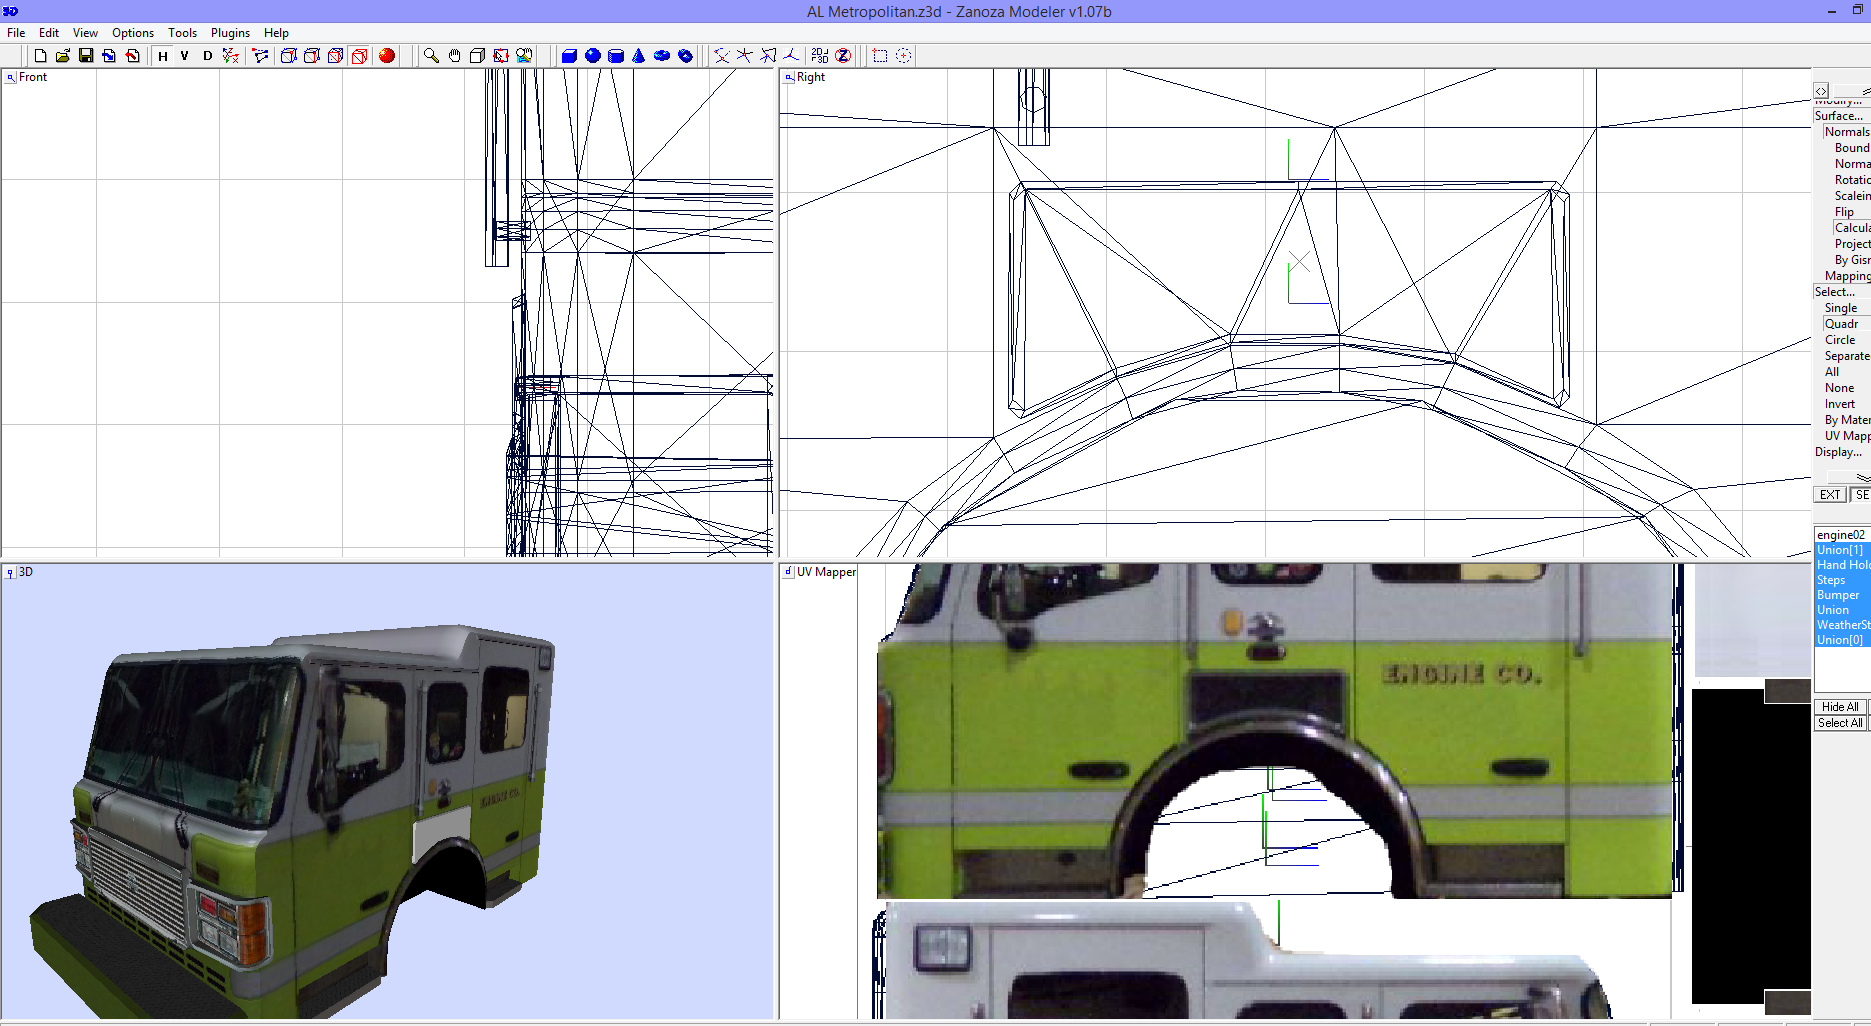Activate the Pan hand tool
1871x1026 pixels.
(x=453, y=56)
